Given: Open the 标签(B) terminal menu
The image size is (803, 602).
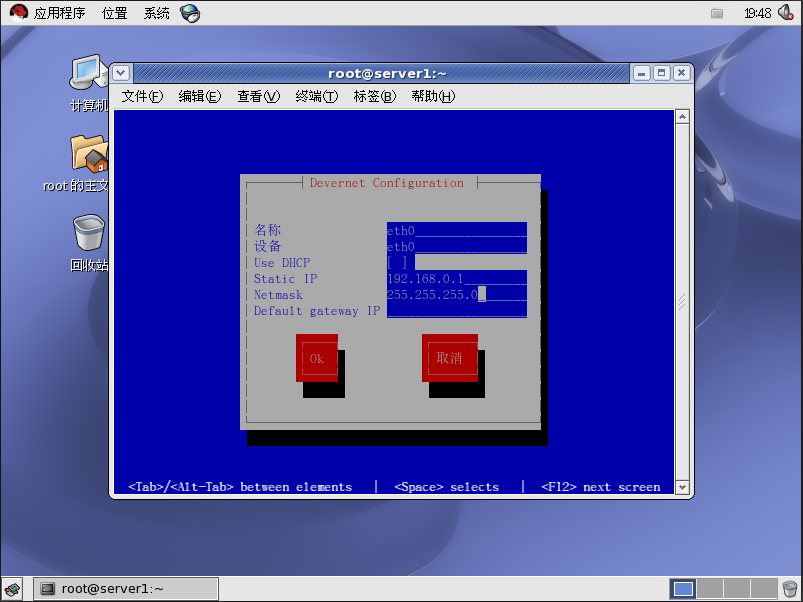Looking at the screenshot, I should [x=374, y=96].
